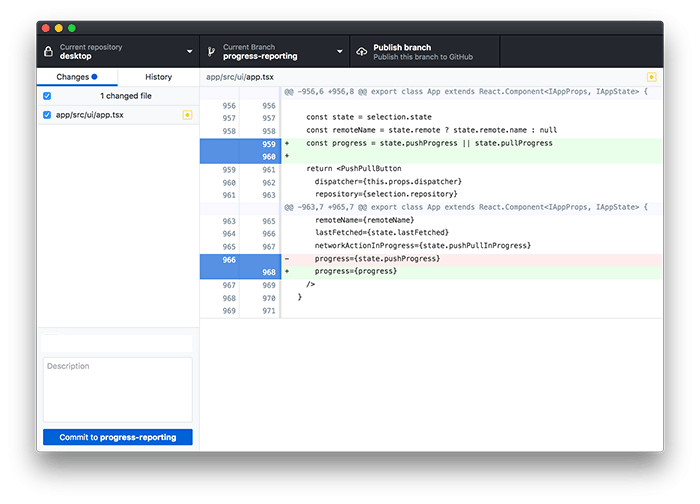Expand the Current Branch dropdown arrow
Screen dimensions: 700x504
pos(340,52)
